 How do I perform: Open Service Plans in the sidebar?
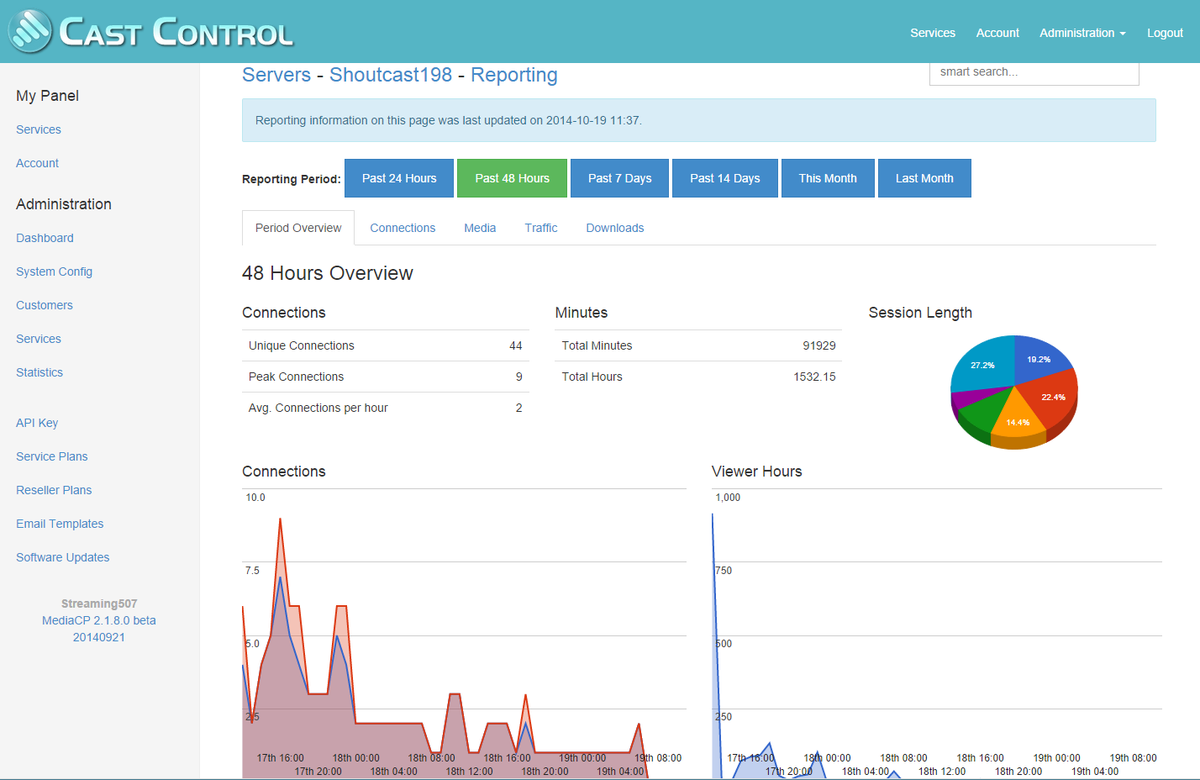(52, 457)
